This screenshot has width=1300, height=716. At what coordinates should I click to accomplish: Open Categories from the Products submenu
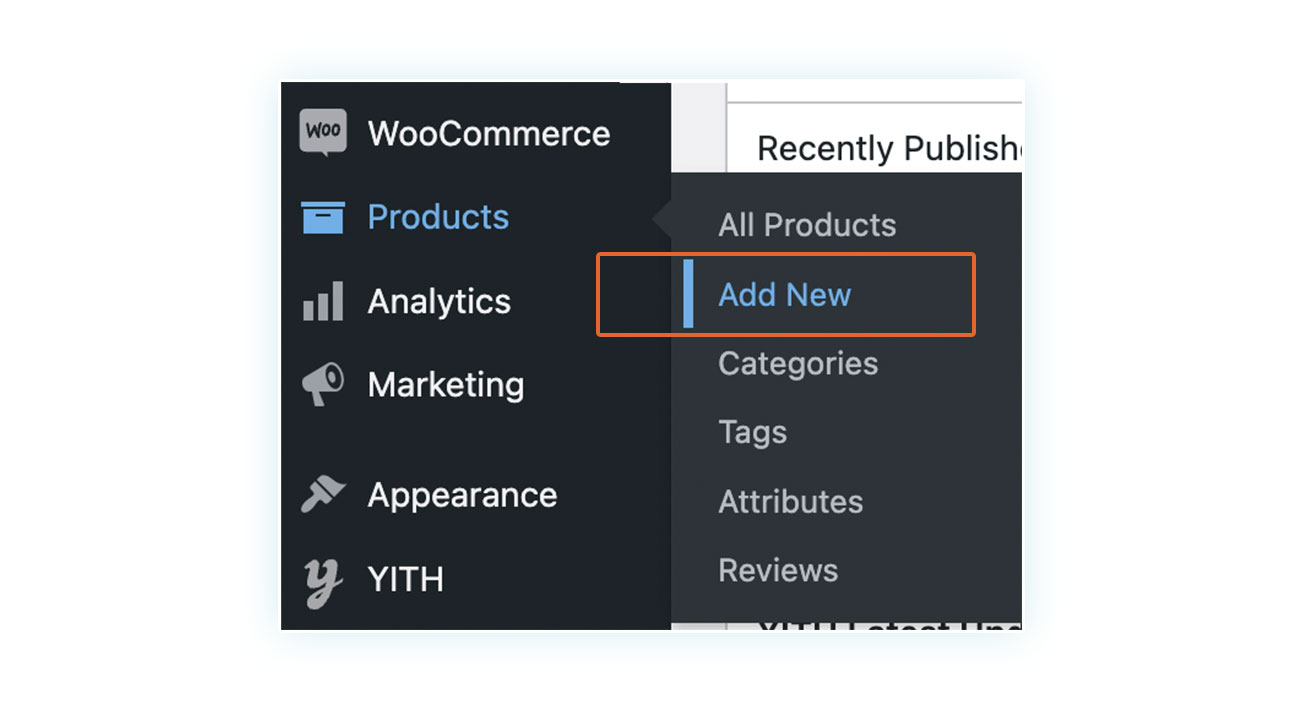click(x=798, y=363)
